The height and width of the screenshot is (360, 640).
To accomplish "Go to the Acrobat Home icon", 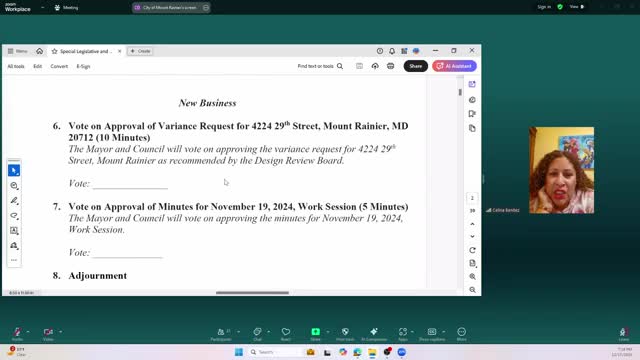I will (x=40, y=51).
